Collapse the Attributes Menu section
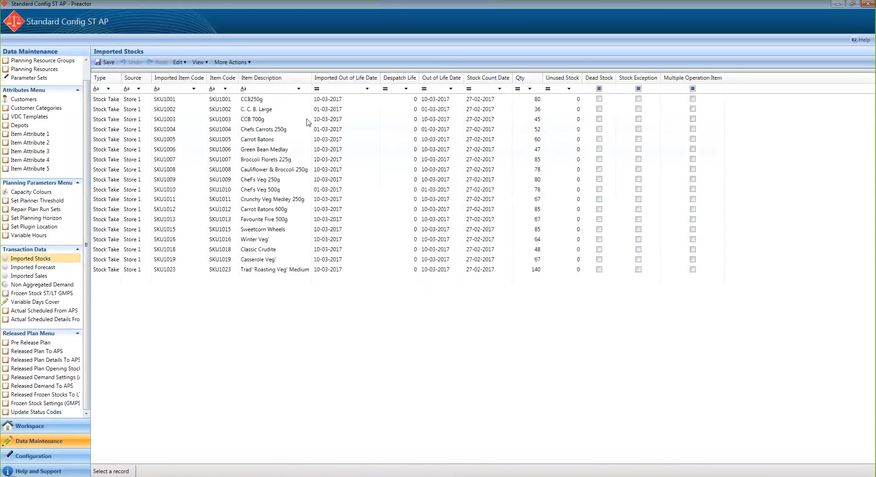The image size is (876, 477). click(78, 90)
